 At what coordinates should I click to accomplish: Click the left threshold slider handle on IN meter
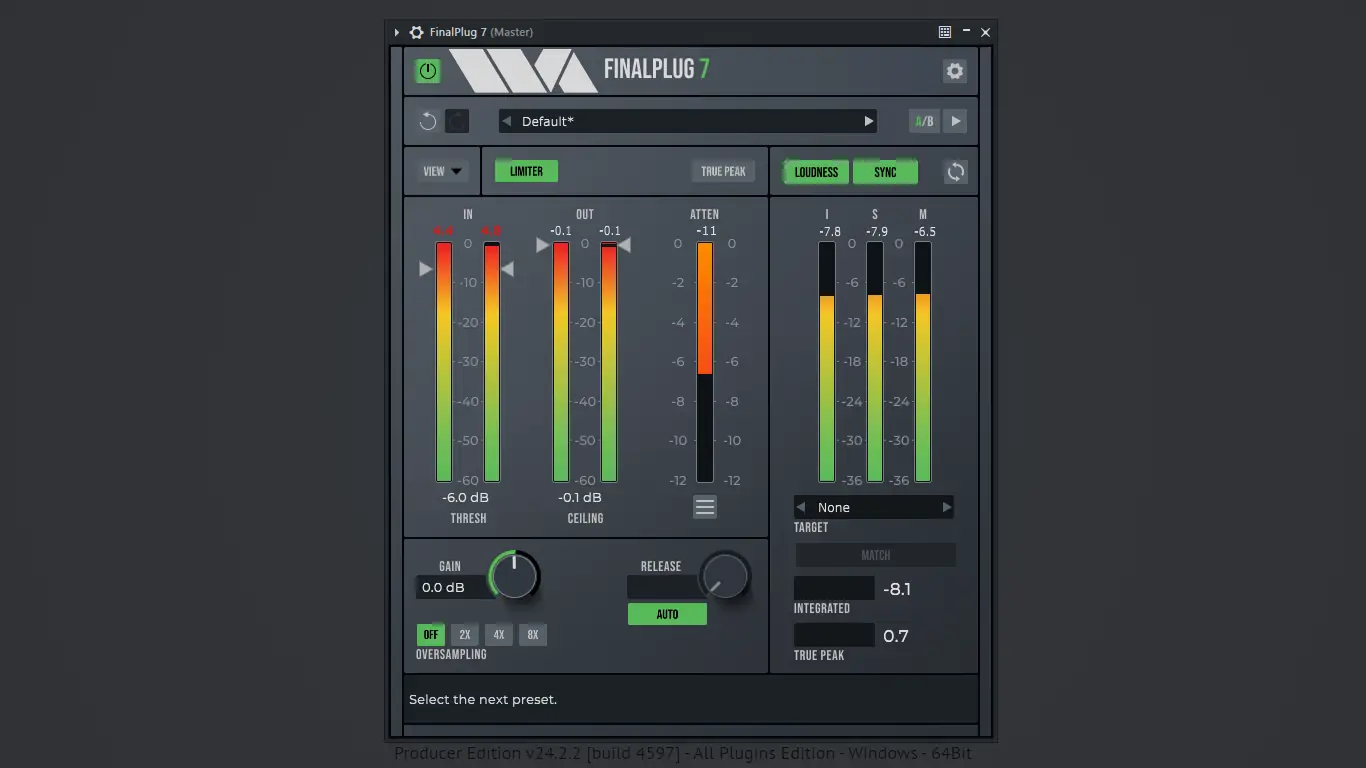pyautogui.click(x=426, y=269)
